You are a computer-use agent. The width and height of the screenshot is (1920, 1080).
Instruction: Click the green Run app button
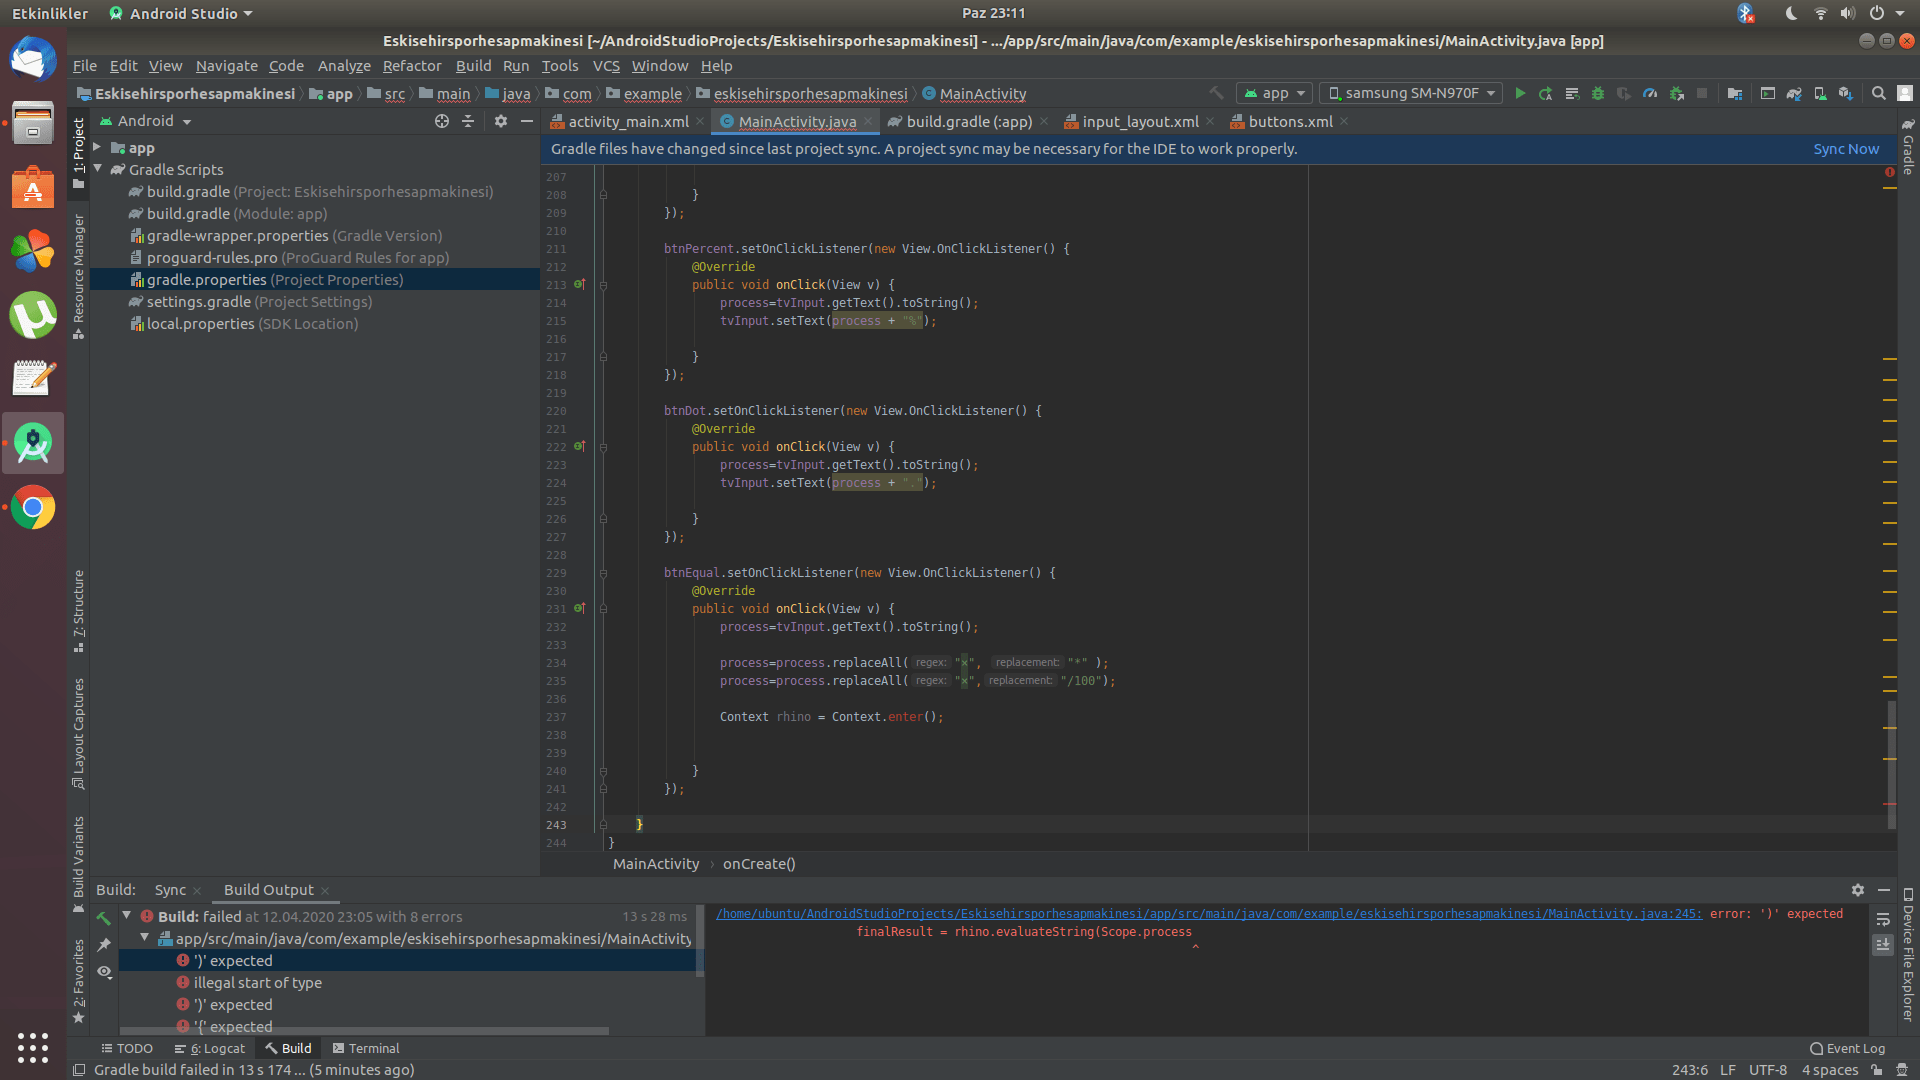[x=1520, y=93]
